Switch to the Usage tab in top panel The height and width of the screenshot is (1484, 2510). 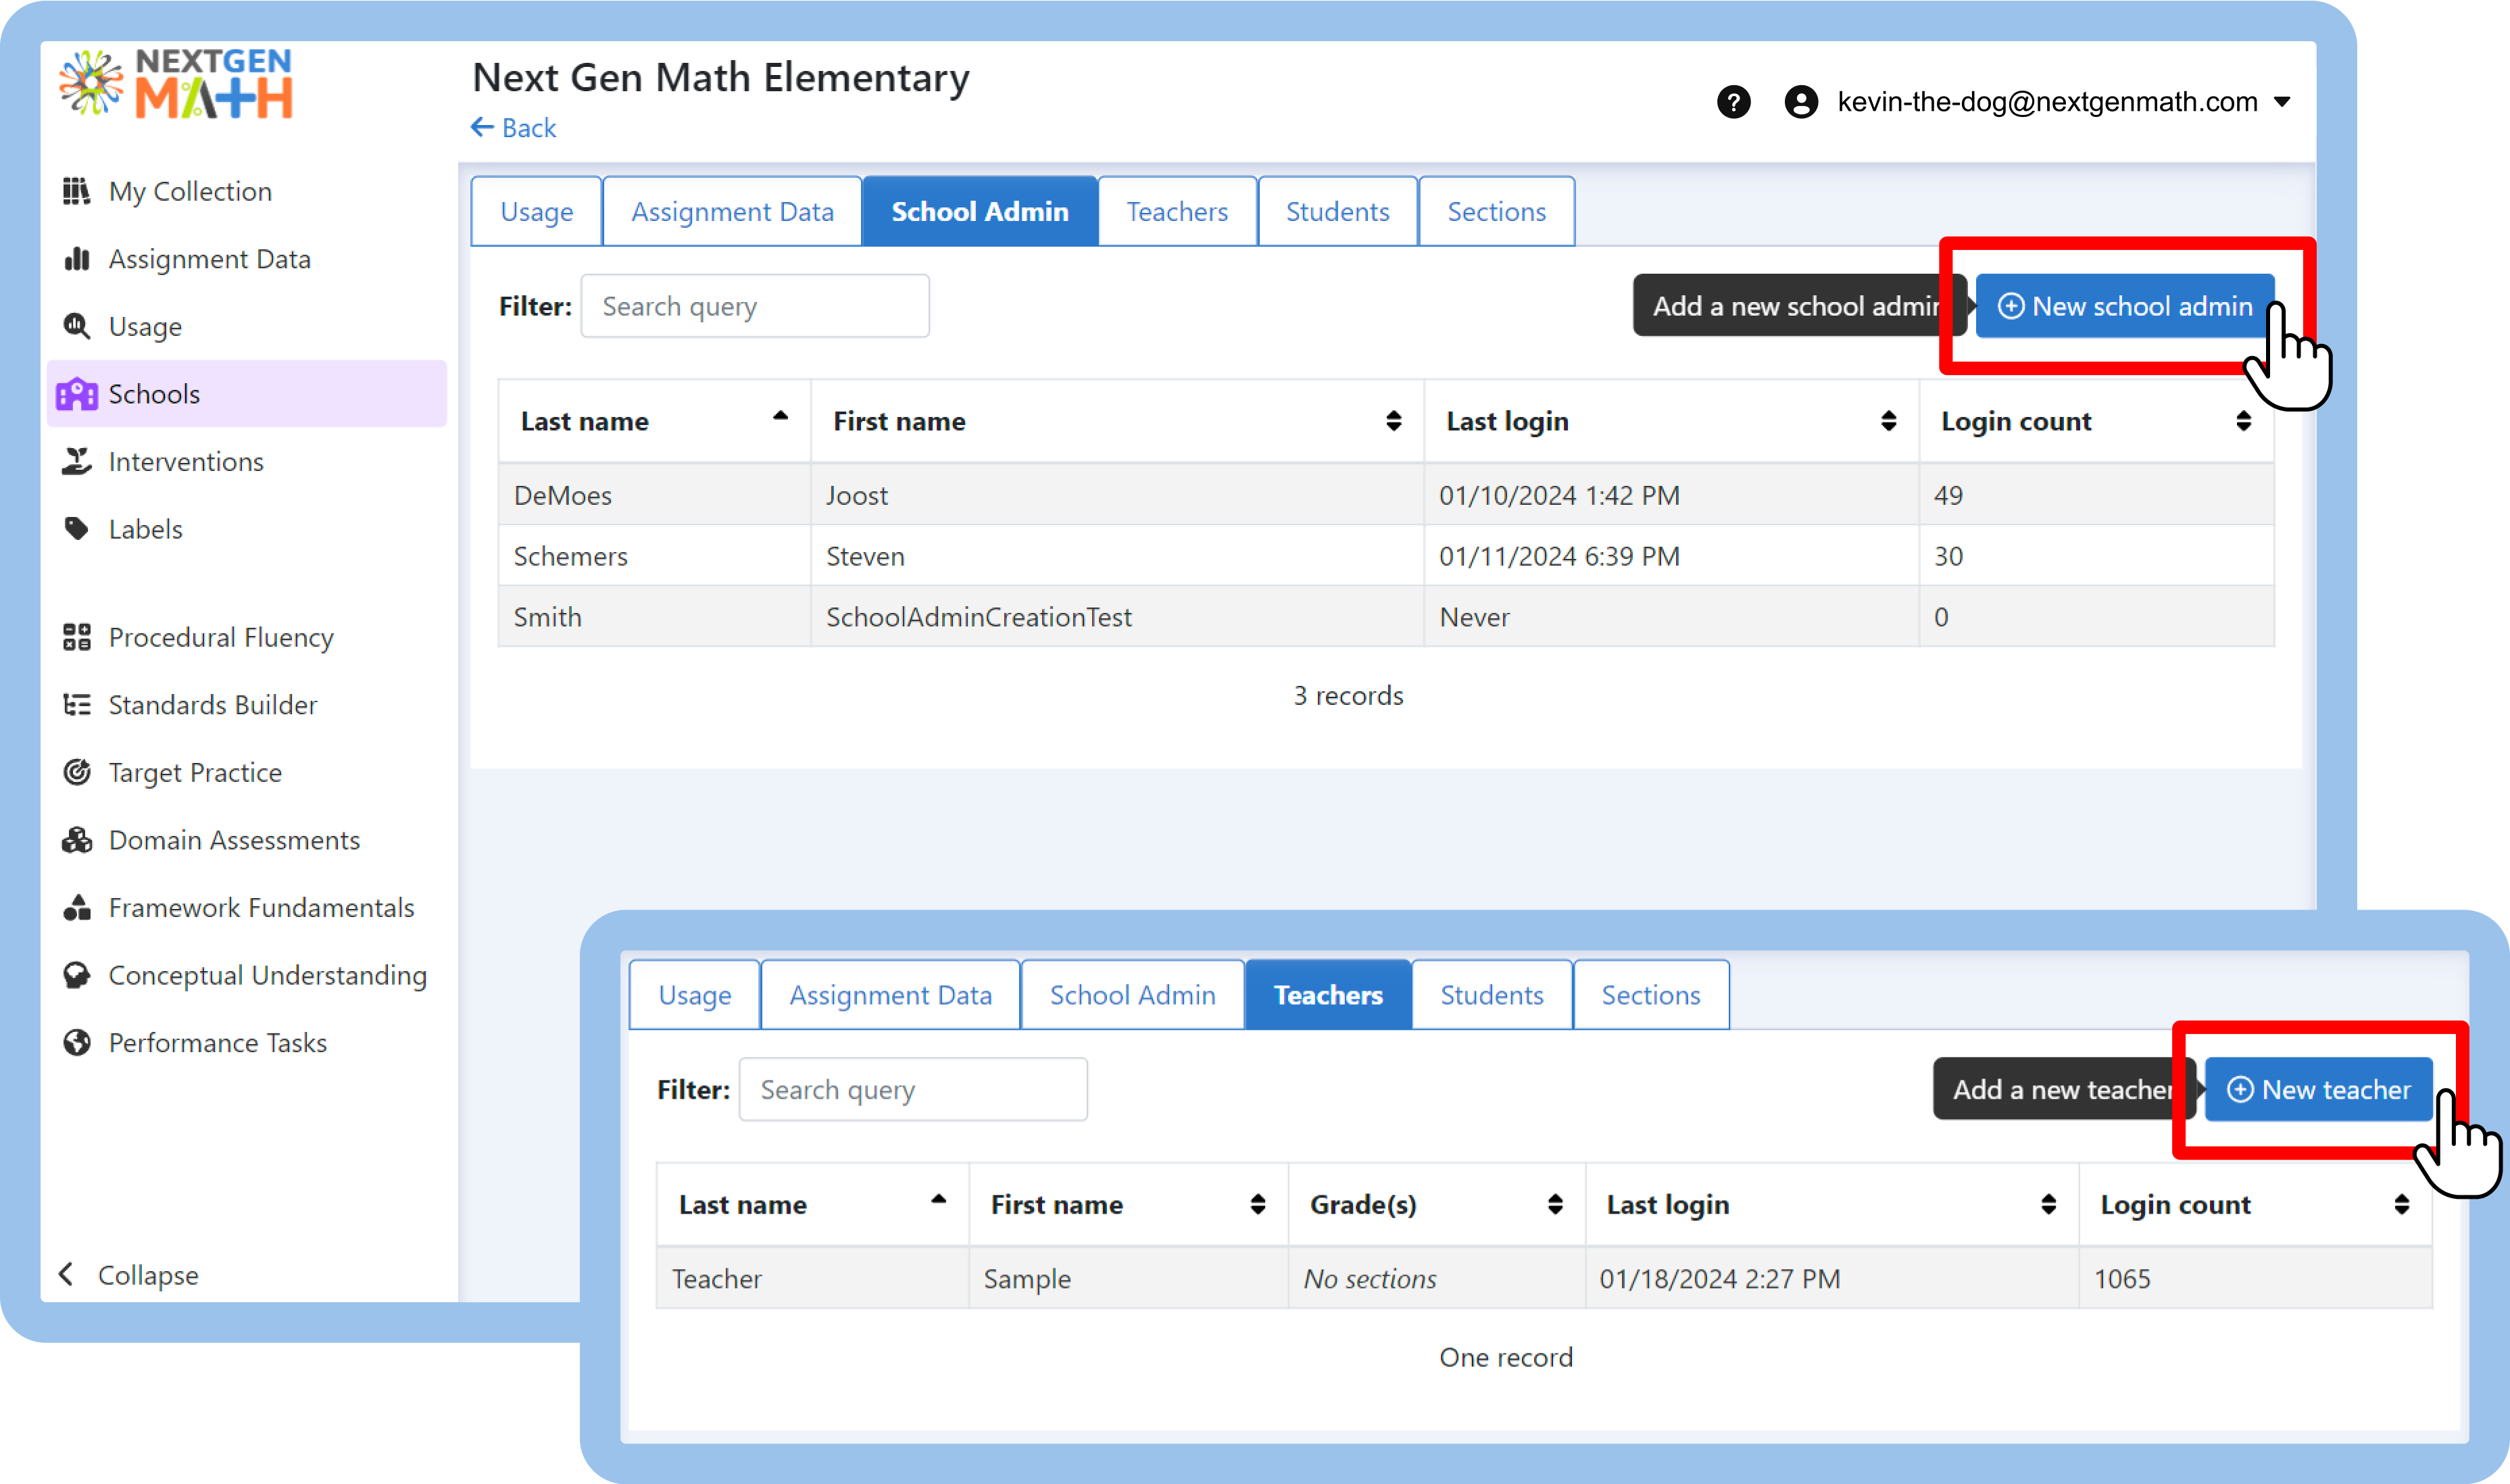pyautogui.click(x=536, y=211)
